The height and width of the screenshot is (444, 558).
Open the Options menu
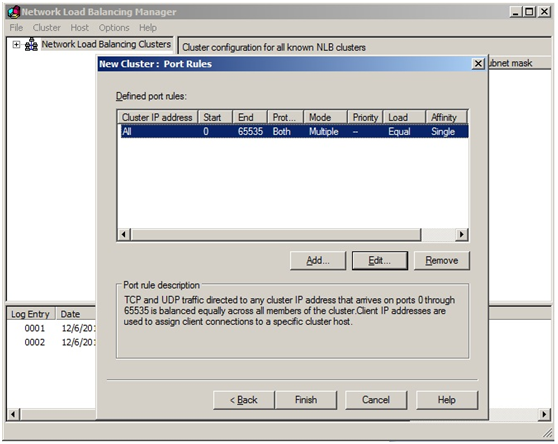point(114,28)
